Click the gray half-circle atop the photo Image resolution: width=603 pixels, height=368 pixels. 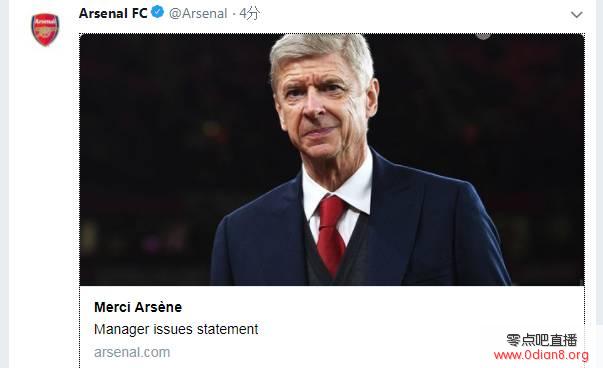(x=483, y=36)
